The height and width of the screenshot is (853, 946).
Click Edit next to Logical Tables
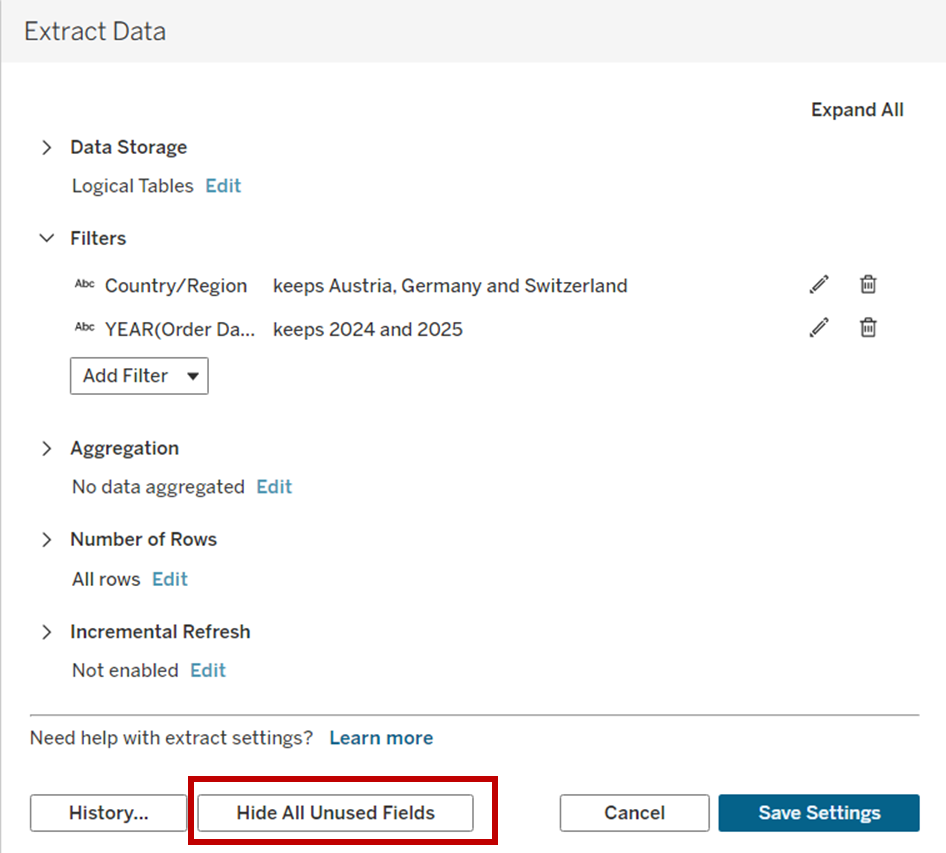coord(223,186)
